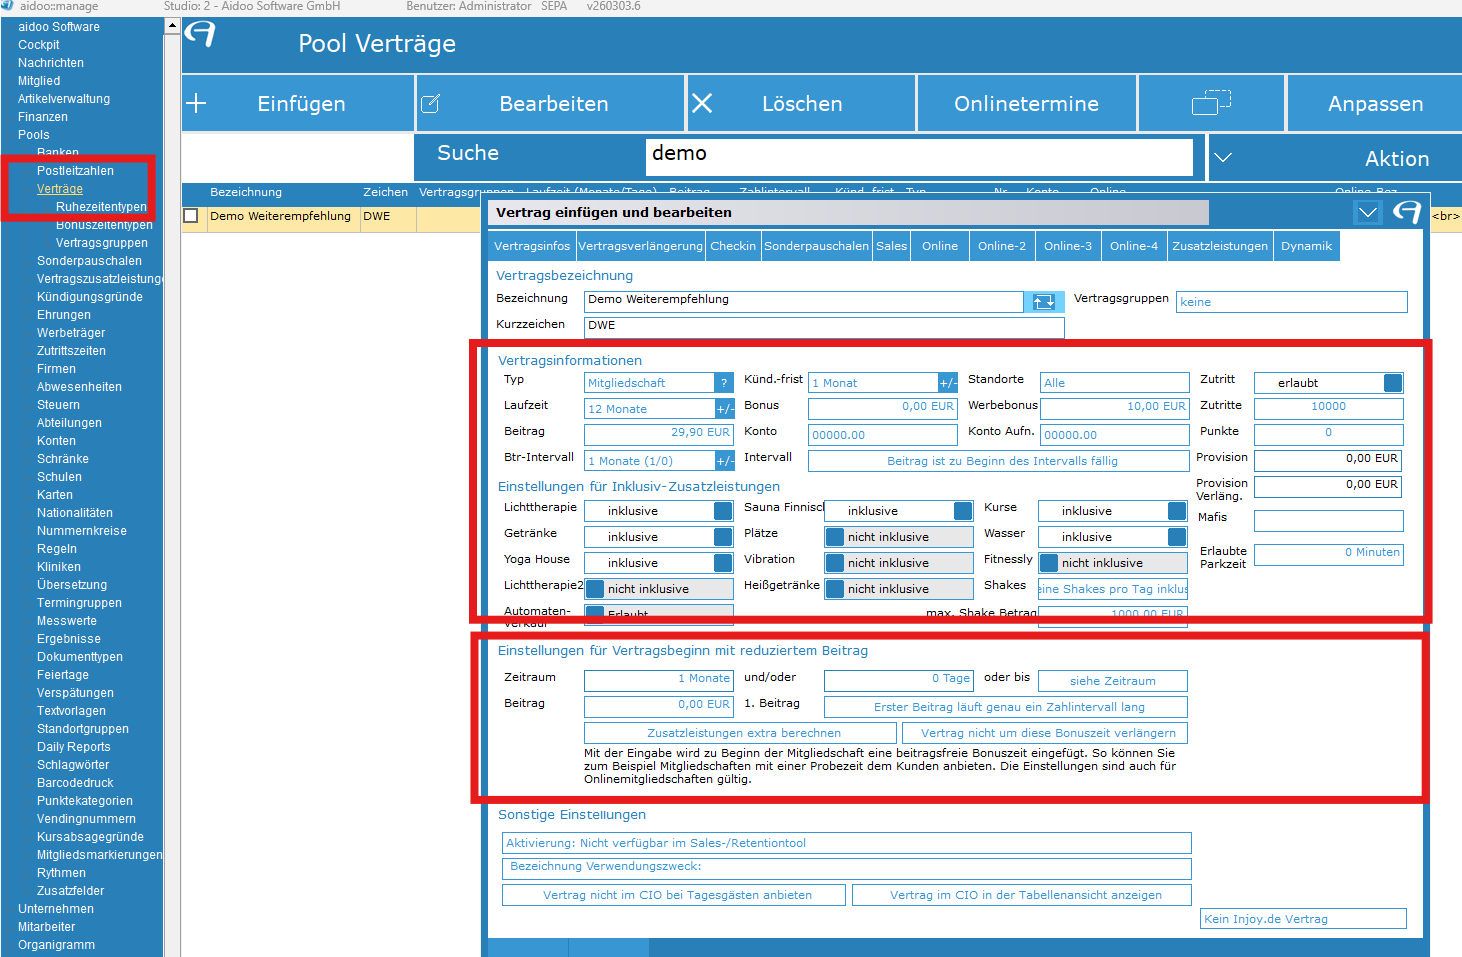Click the Onlinetermine button
The height and width of the screenshot is (957, 1462).
(x=1026, y=103)
